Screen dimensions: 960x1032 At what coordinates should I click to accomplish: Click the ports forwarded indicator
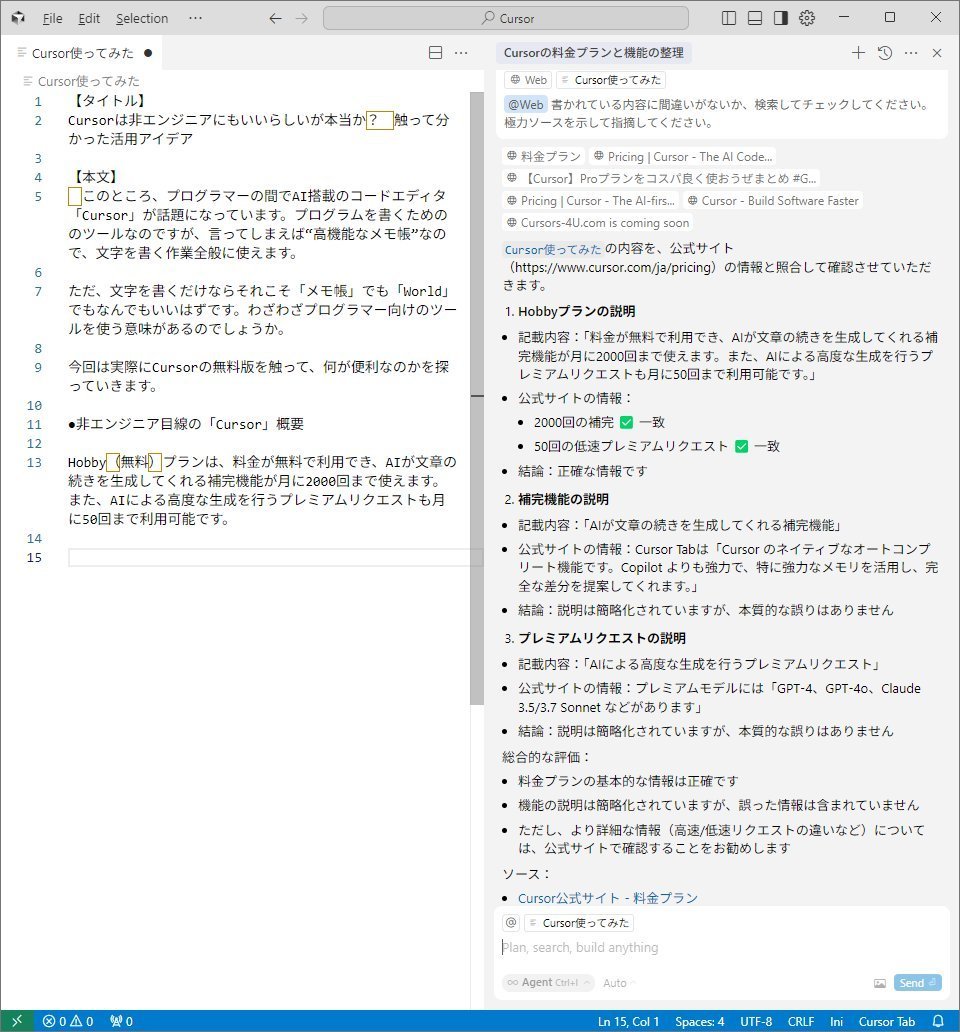click(121, 1021)
